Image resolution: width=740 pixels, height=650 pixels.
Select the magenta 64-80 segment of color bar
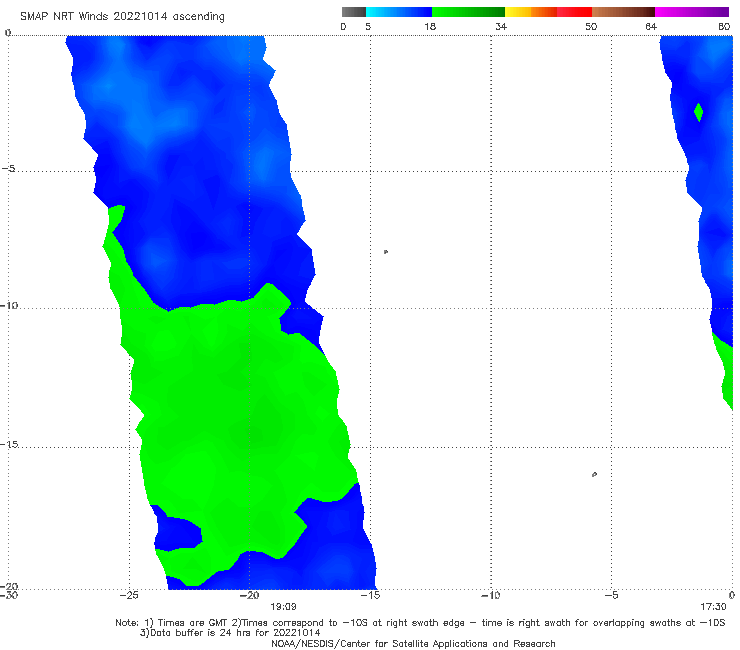coord(692,12)
